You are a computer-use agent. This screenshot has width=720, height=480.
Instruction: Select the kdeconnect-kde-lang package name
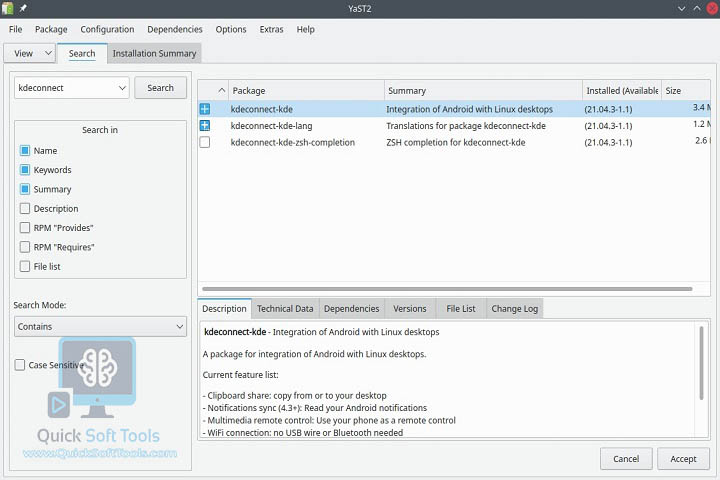click(271, 126)
